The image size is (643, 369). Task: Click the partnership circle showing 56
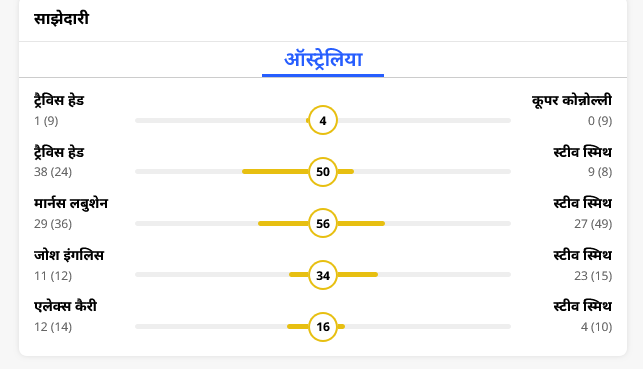click(323, 223)
